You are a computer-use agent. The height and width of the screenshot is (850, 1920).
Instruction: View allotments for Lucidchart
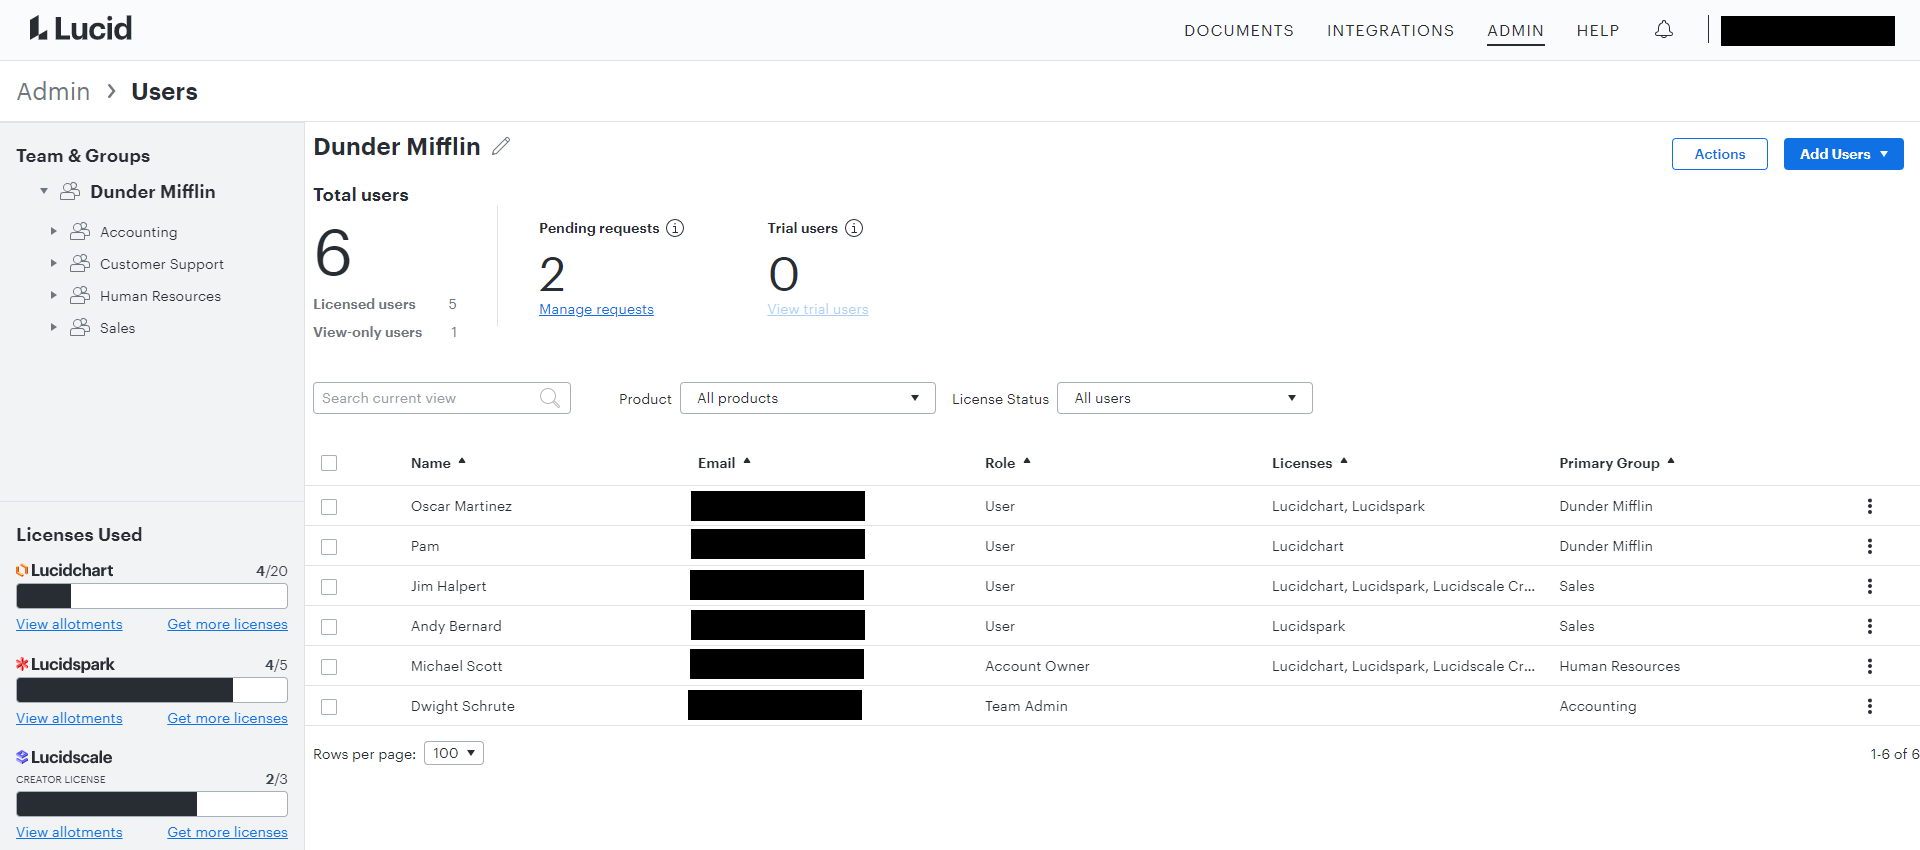point(69,624)
